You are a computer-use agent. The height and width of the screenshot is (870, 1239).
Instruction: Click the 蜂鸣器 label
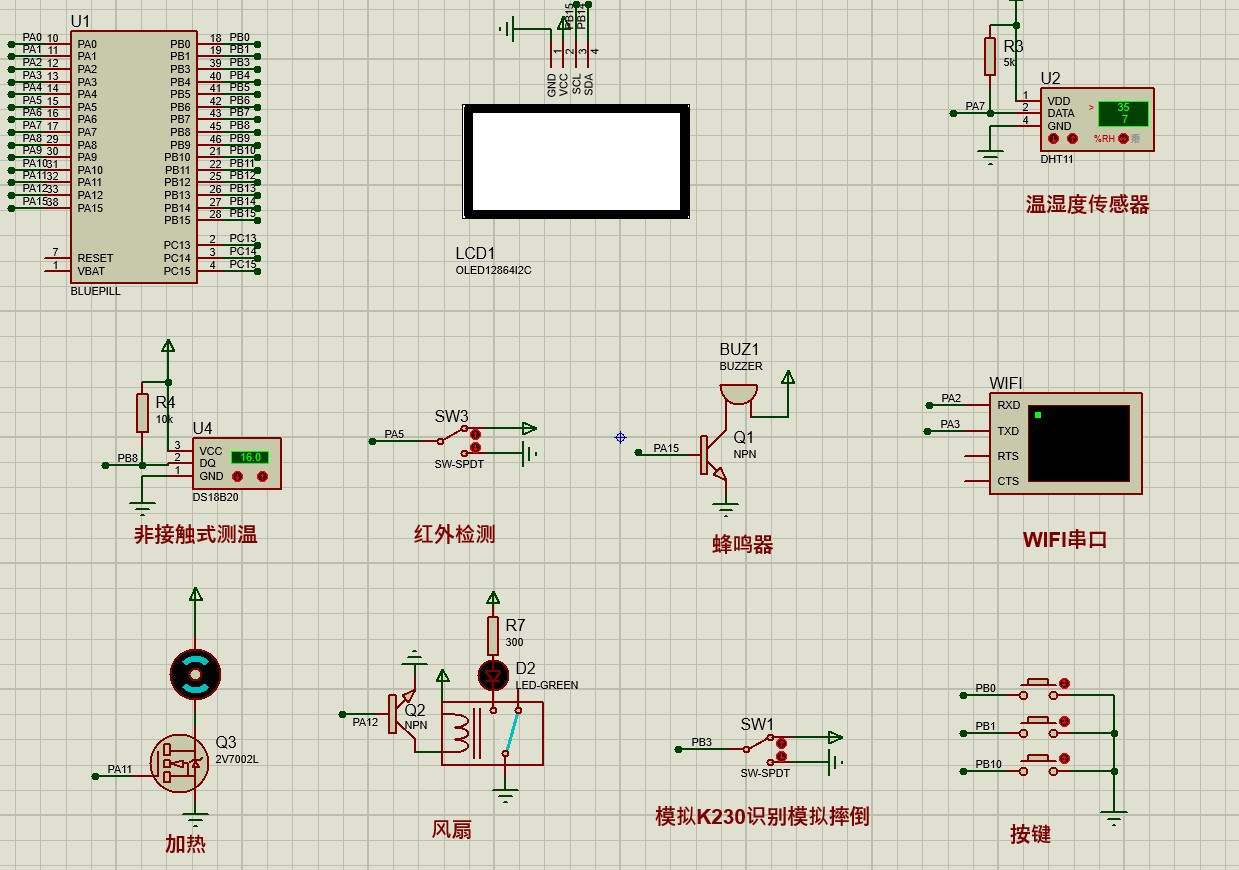pyautogui.click(x=743, y=545)
